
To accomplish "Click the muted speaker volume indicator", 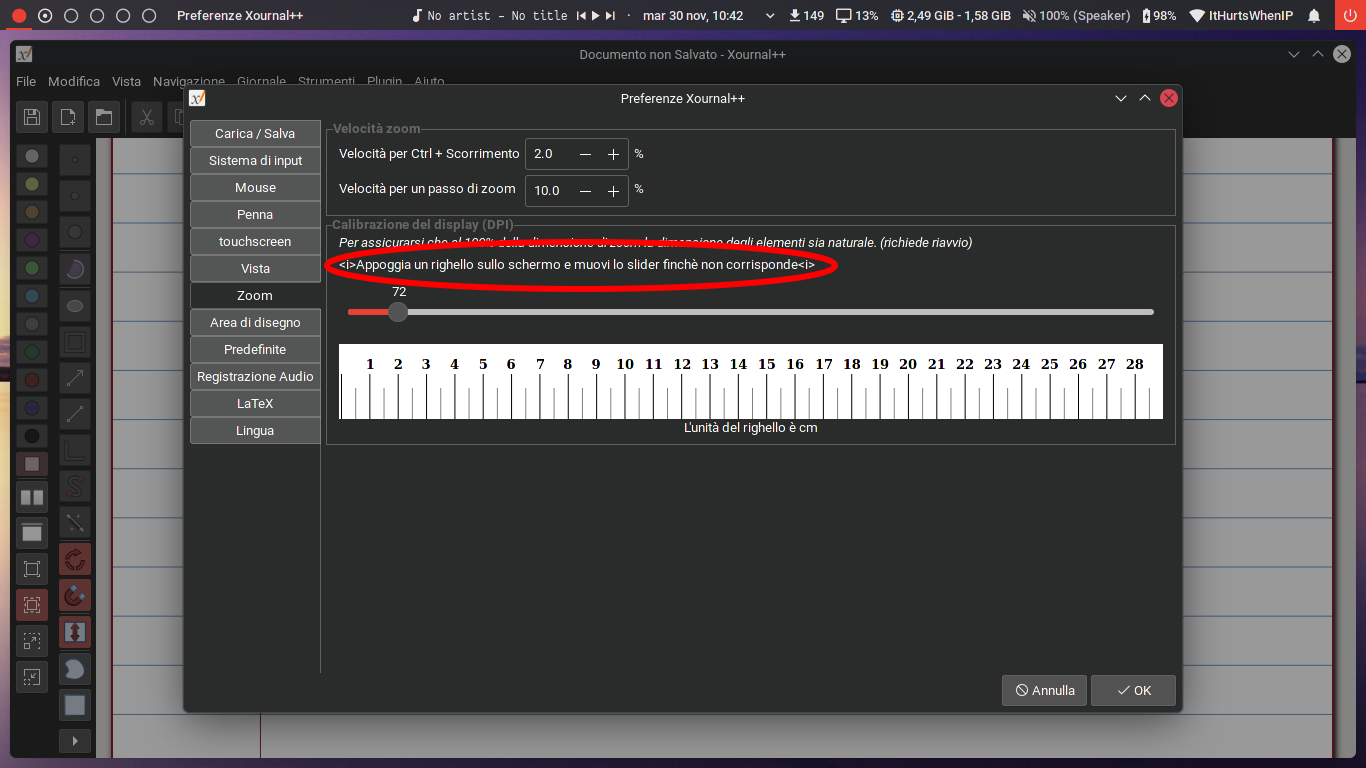I will coord(1076,16).
